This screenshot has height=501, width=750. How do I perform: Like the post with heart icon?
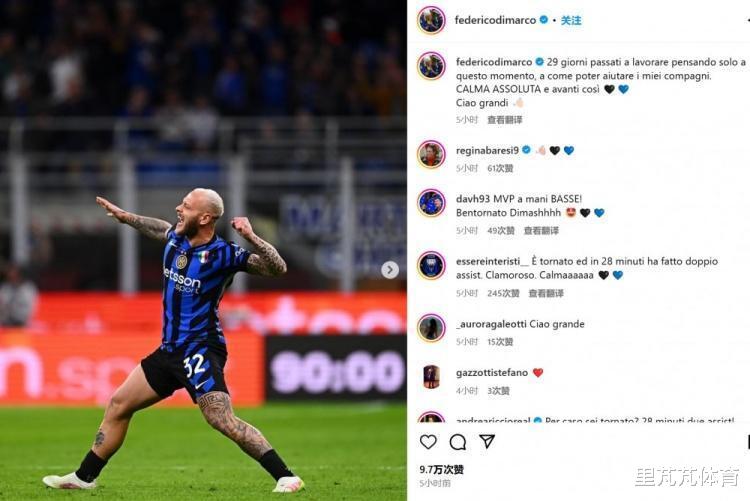click(x=428, y=442)
